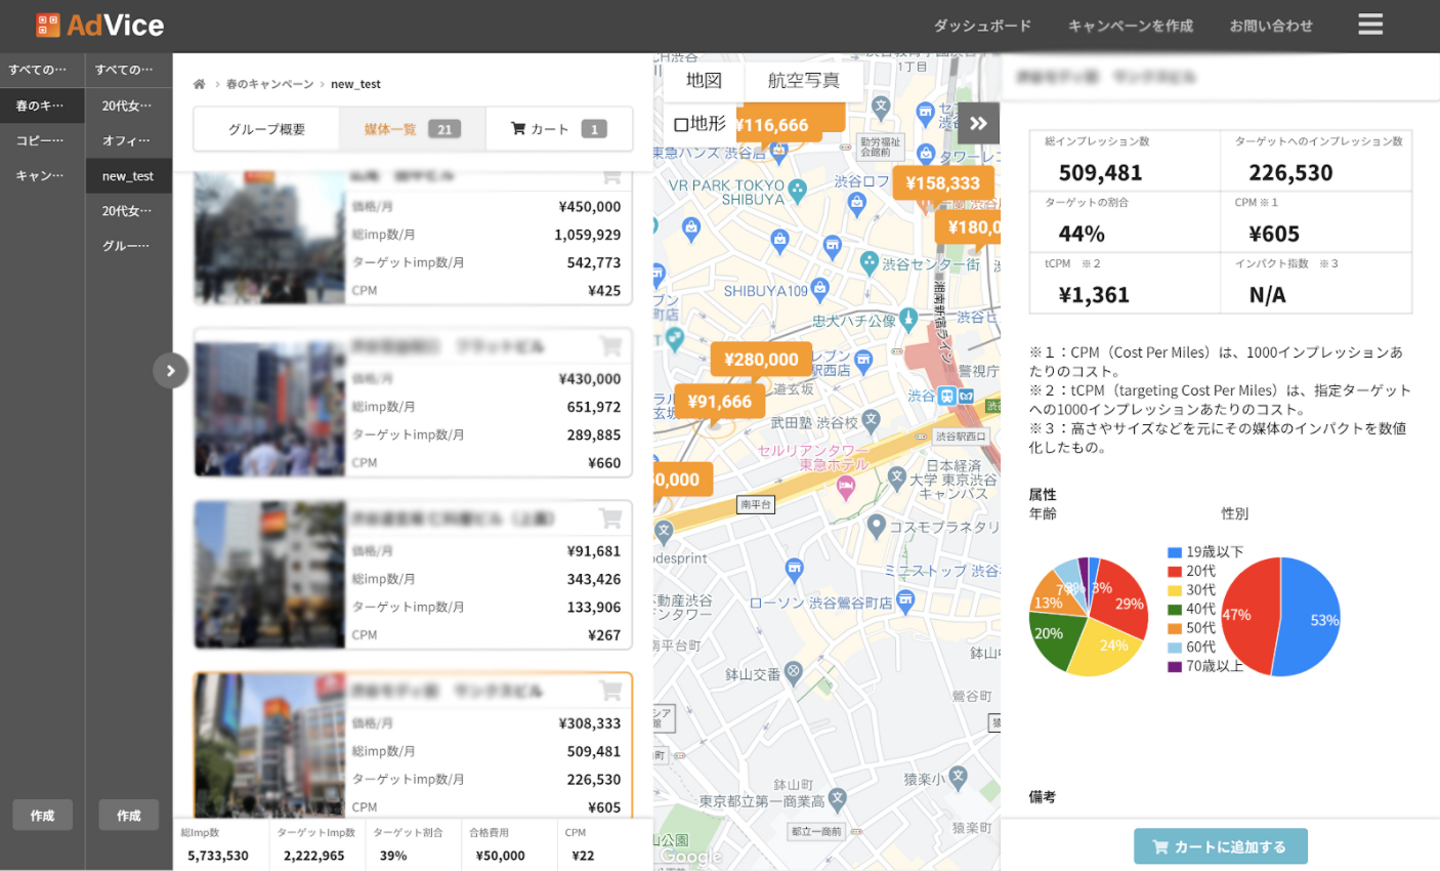Open the カート tab
This screenshot has height=871, width=1440.
558,129
